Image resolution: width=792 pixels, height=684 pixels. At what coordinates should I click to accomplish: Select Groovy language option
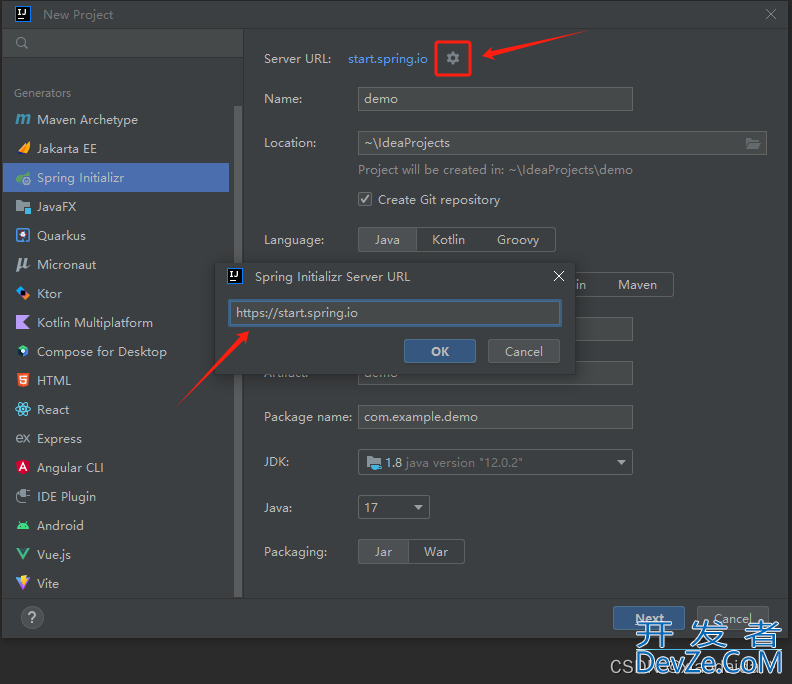(518, 239)
